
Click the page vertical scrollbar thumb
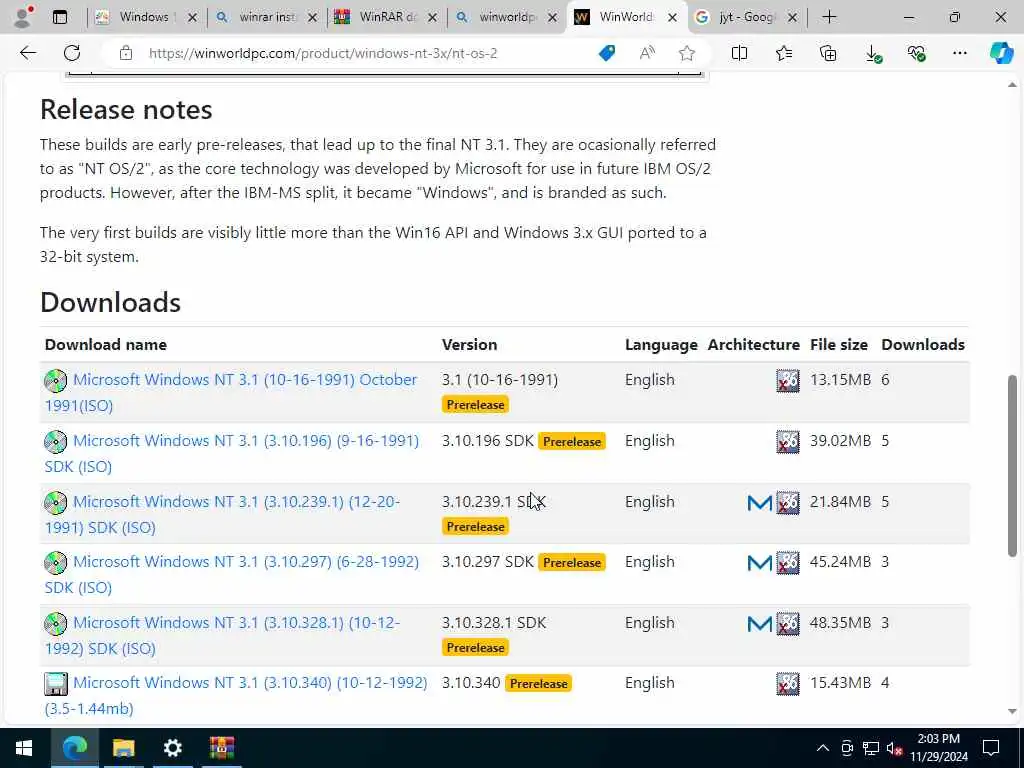[x=1012, y=466]
